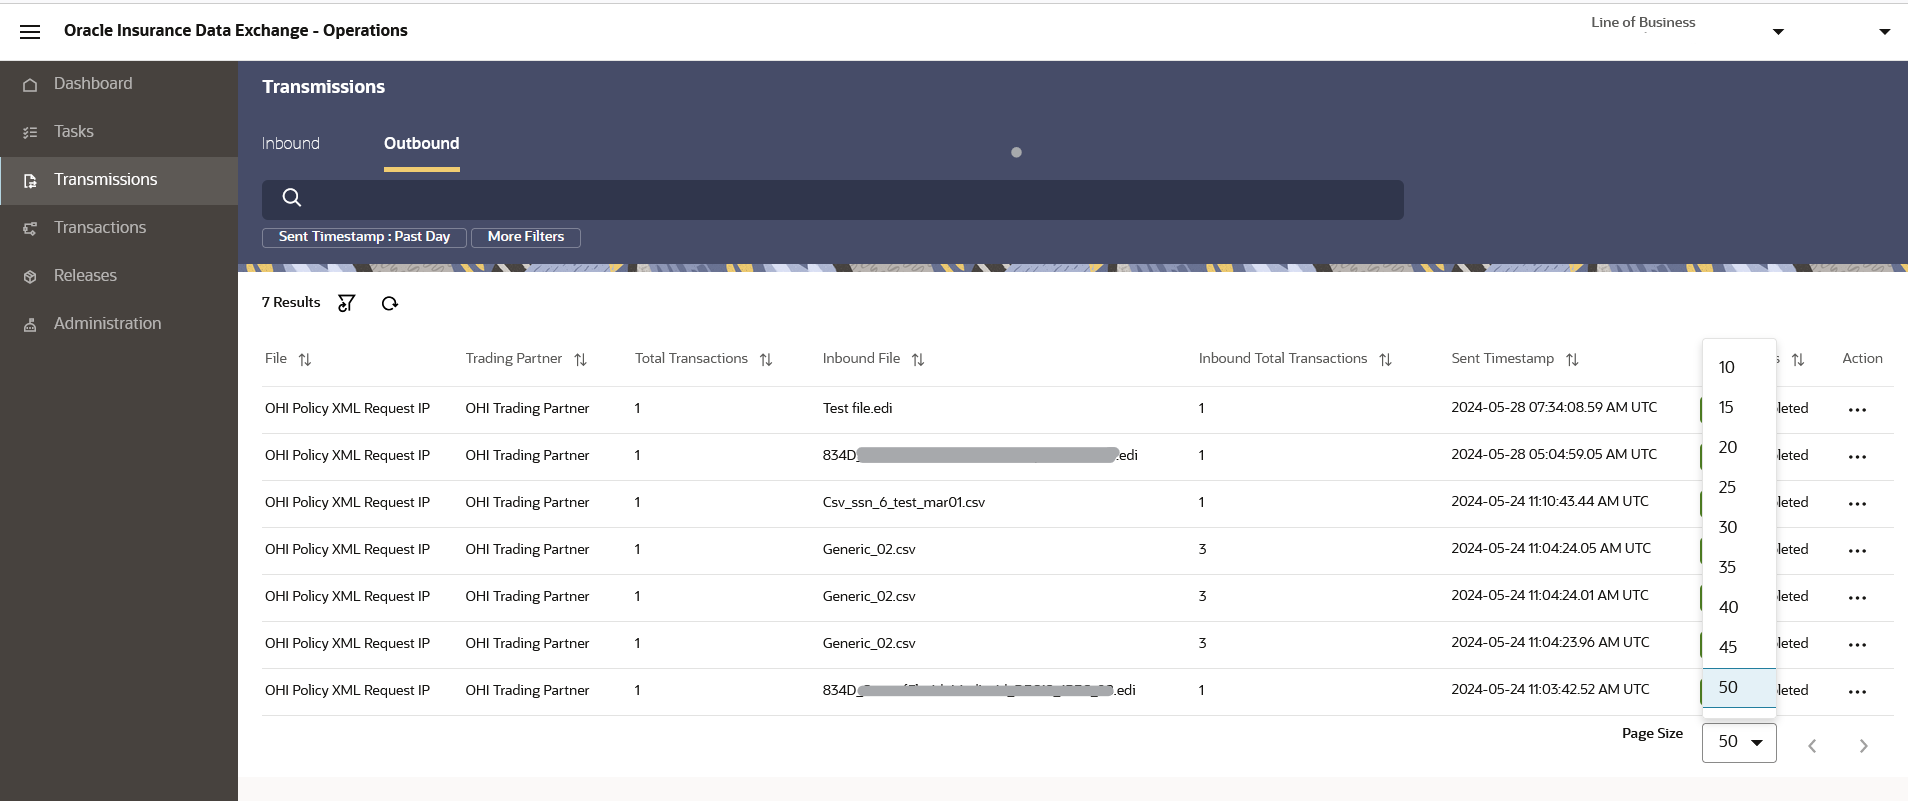Select page size 10
This screenshot has width=1908, height=801.
(1739, 368)
